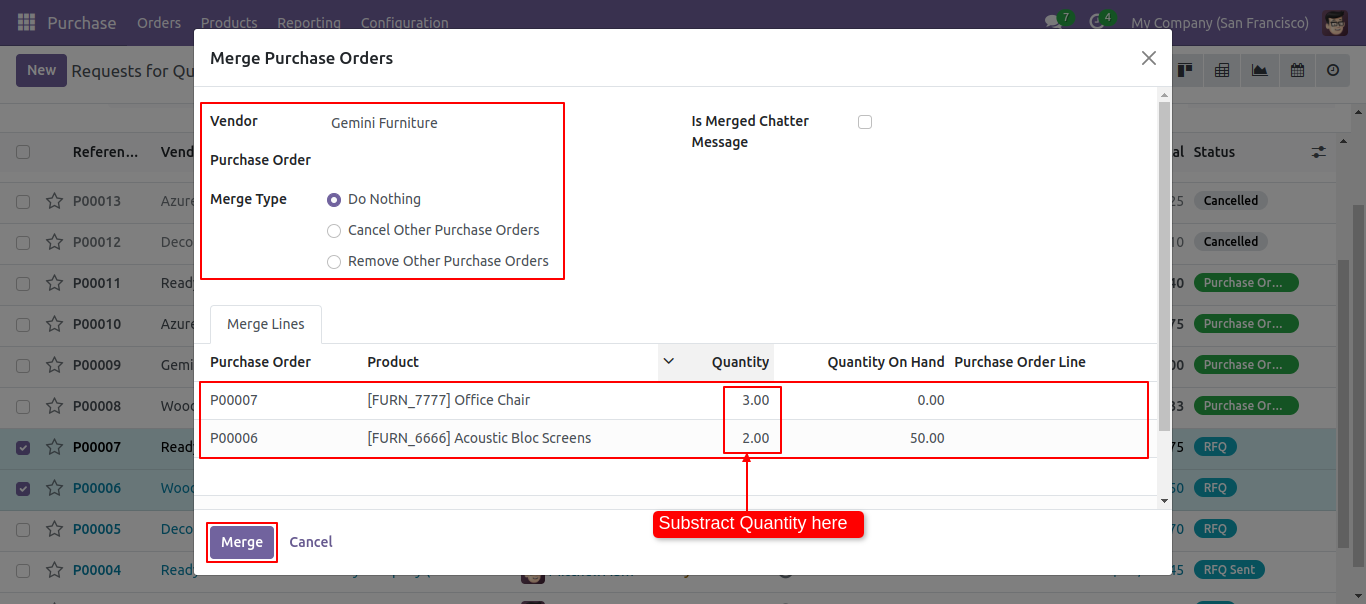The width and height of the screenshot is (1366, 604).
Task: Star the P00006 order as favorite
Action: (x=54, y=488)
